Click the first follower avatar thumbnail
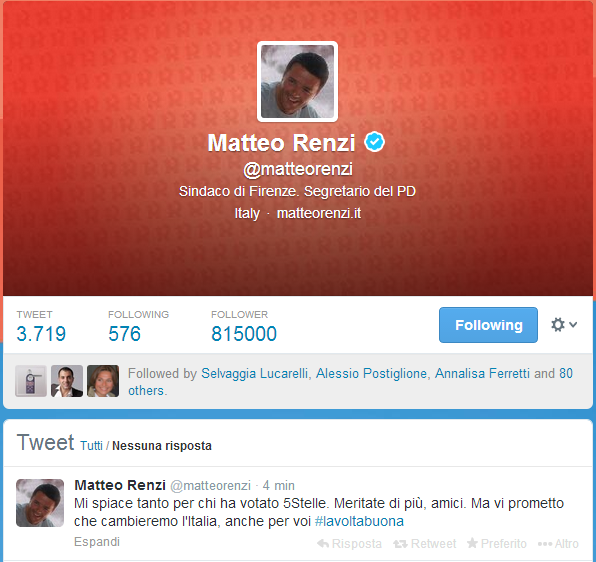The image size is (596, 562). point(31,381)
